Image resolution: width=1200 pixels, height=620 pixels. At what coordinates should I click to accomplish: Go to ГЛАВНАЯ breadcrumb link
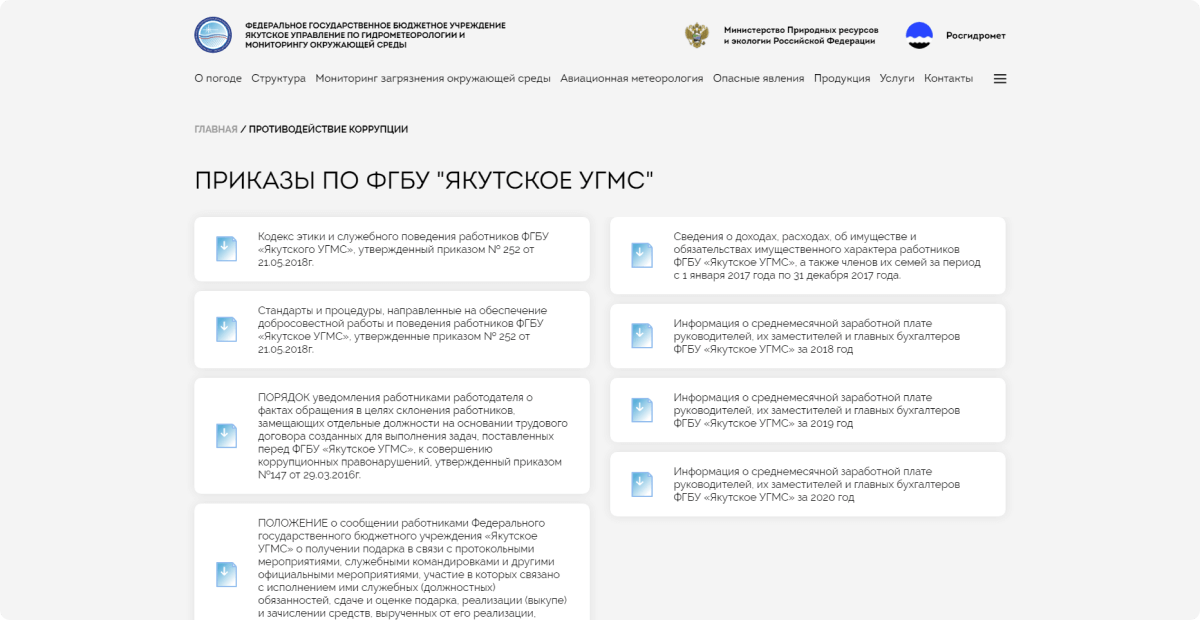216,129
